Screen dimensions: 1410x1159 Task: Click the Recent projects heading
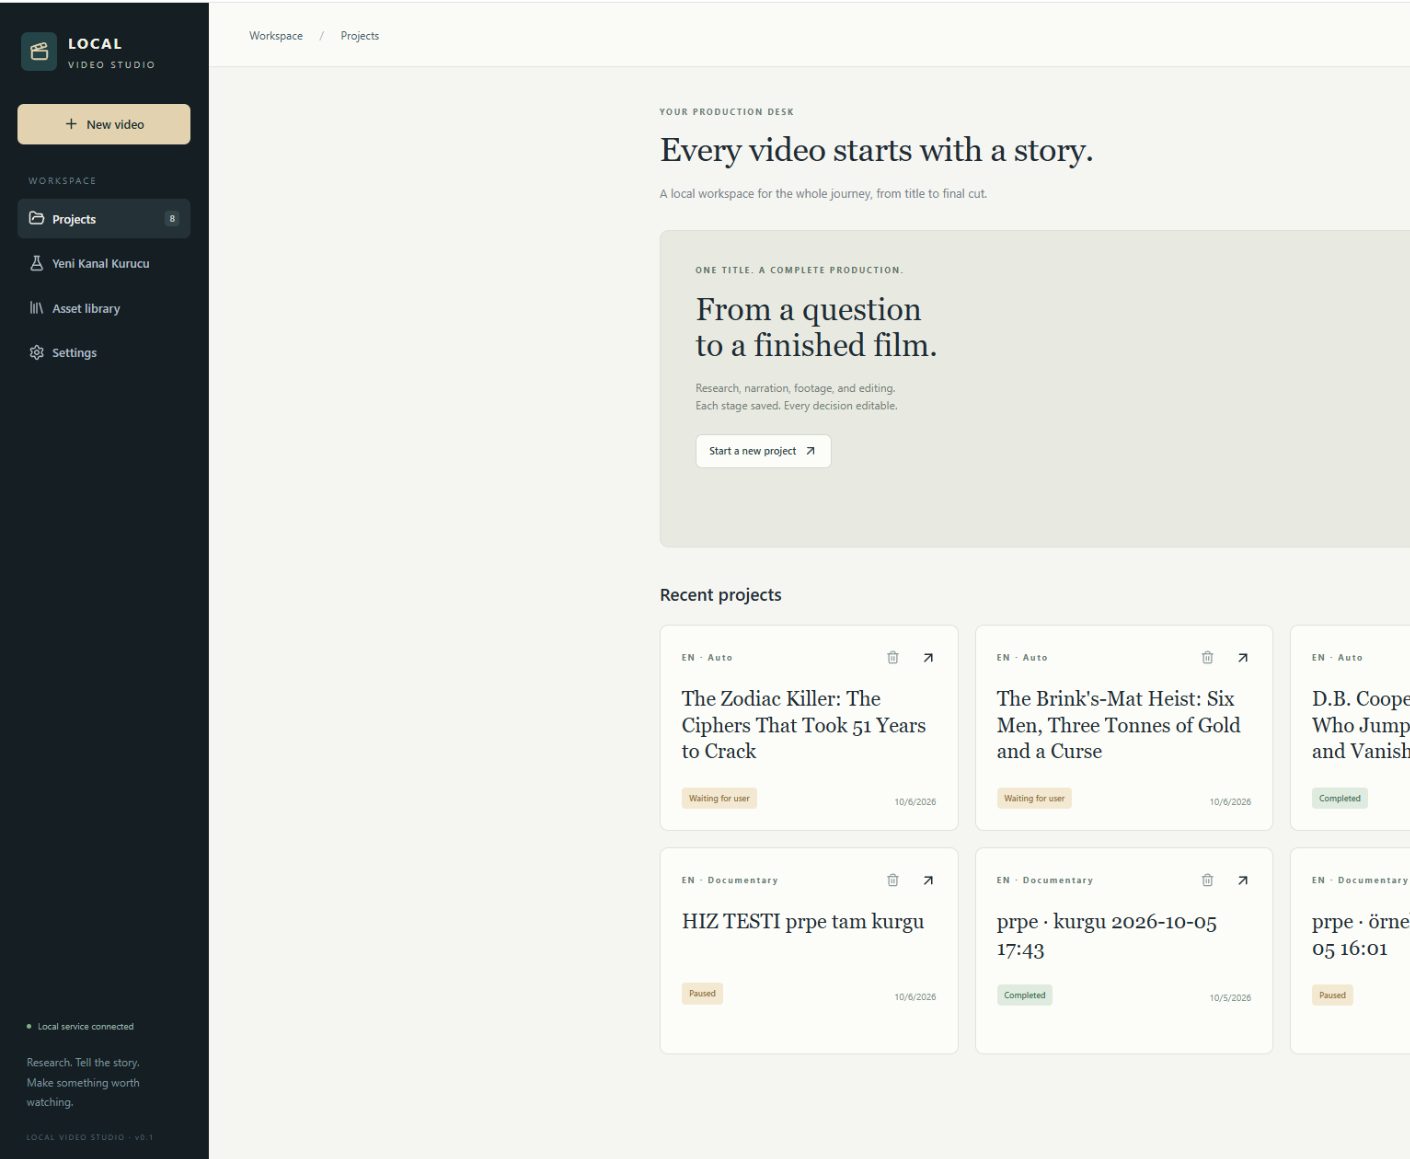(721, 595)
